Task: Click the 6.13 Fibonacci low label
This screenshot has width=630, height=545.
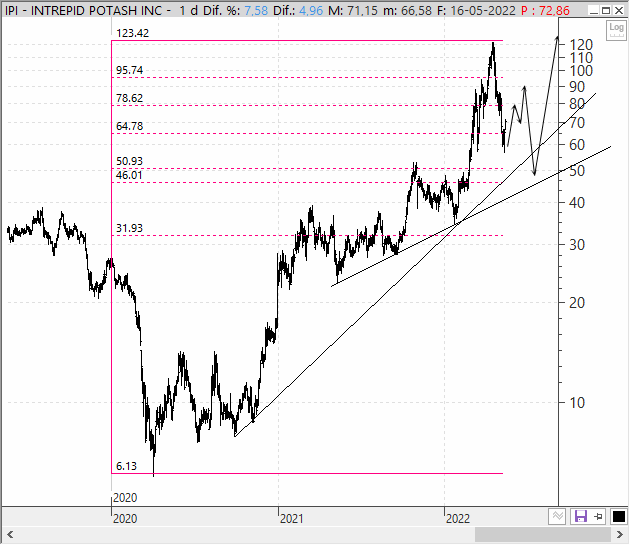Action: (x=126, y=466)
